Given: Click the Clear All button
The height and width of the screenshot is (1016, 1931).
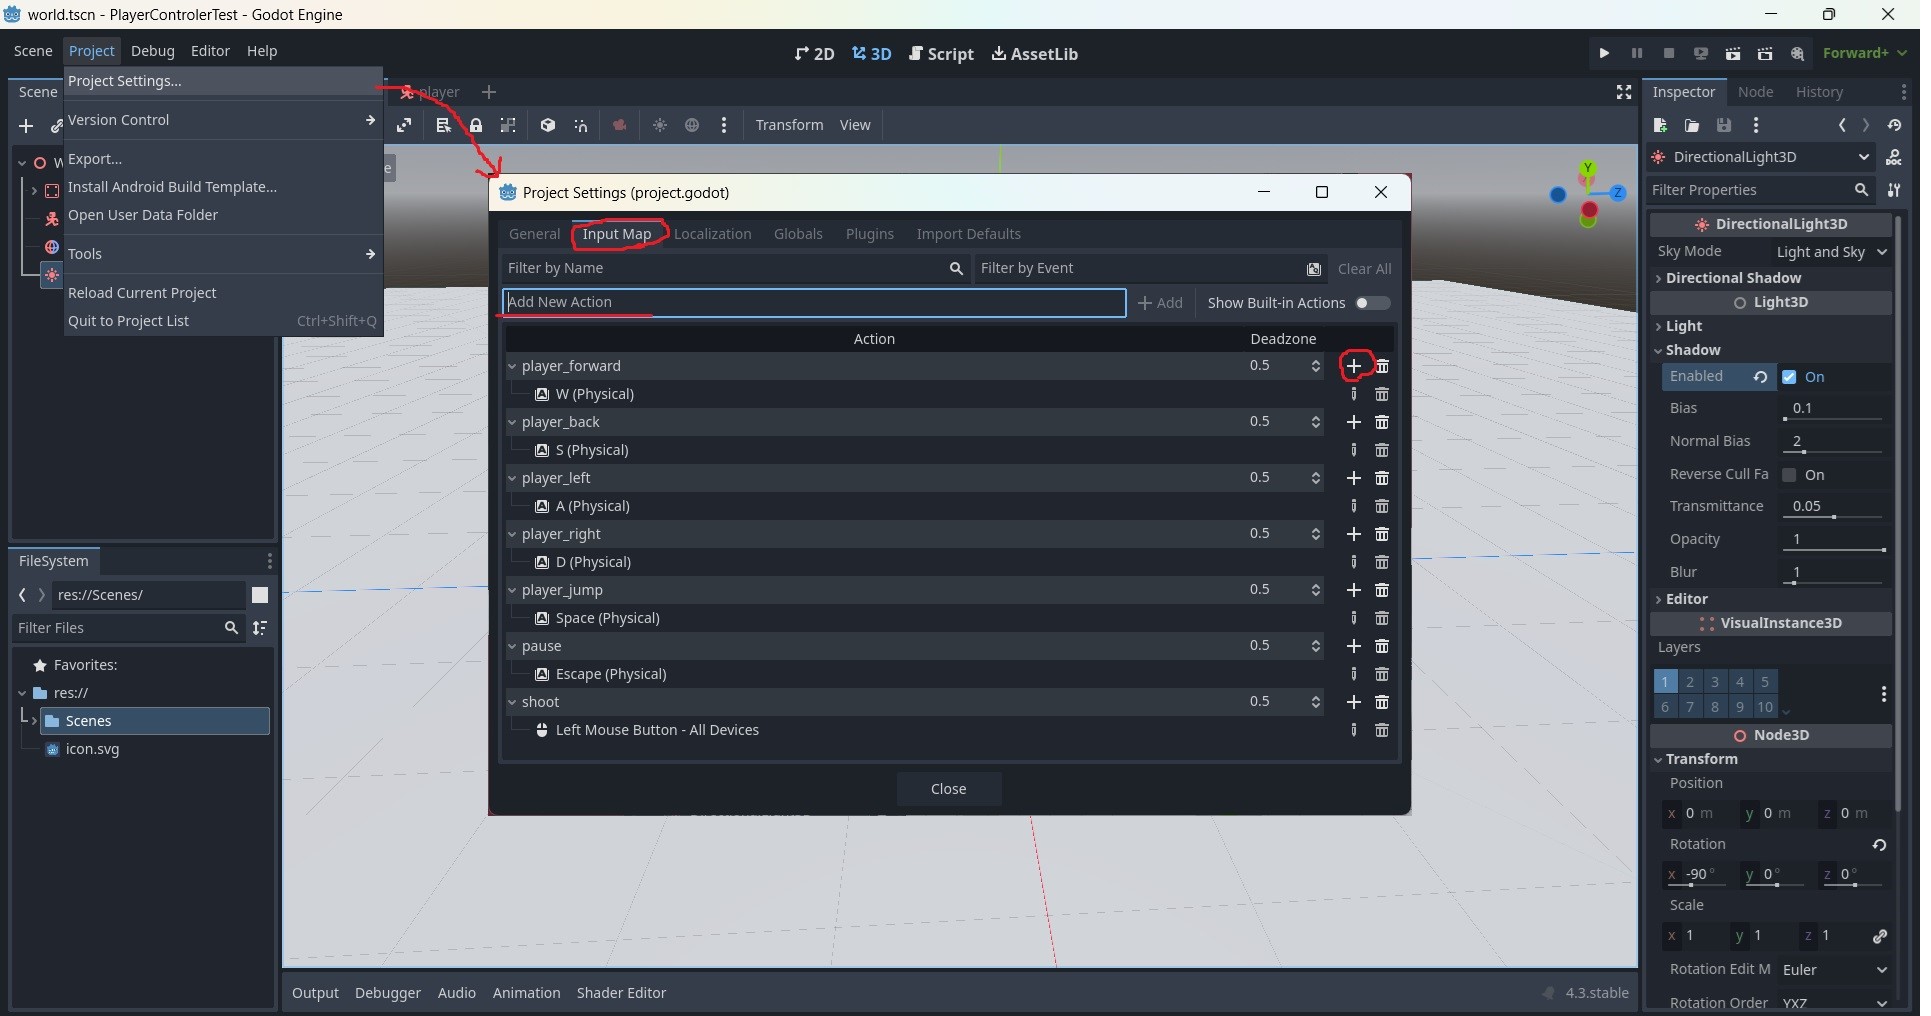Looking at the screenshot, I should (x=1364, y=269).
